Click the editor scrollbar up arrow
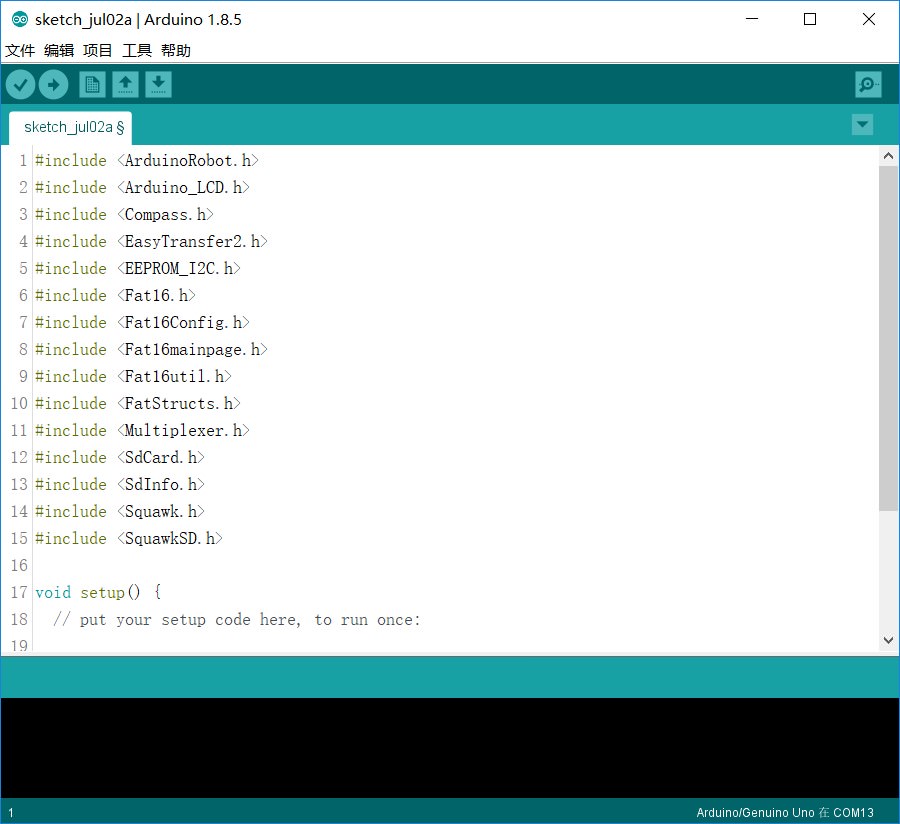 pyautogui.click(x=888, y=156)
